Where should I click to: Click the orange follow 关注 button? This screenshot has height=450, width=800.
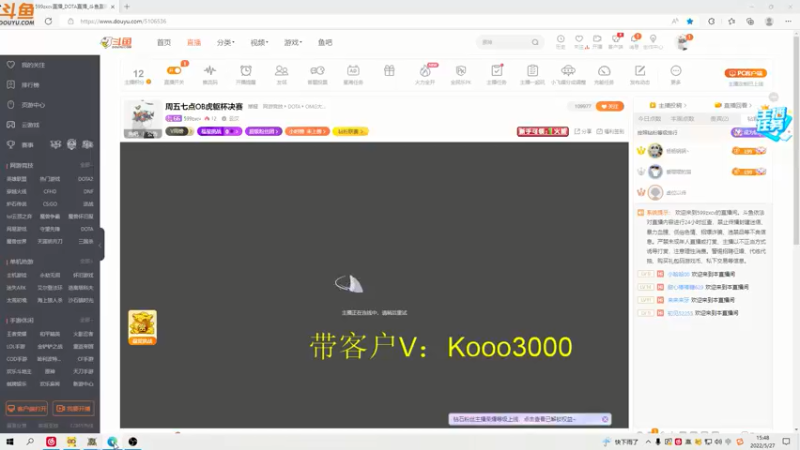click(610, 106)
